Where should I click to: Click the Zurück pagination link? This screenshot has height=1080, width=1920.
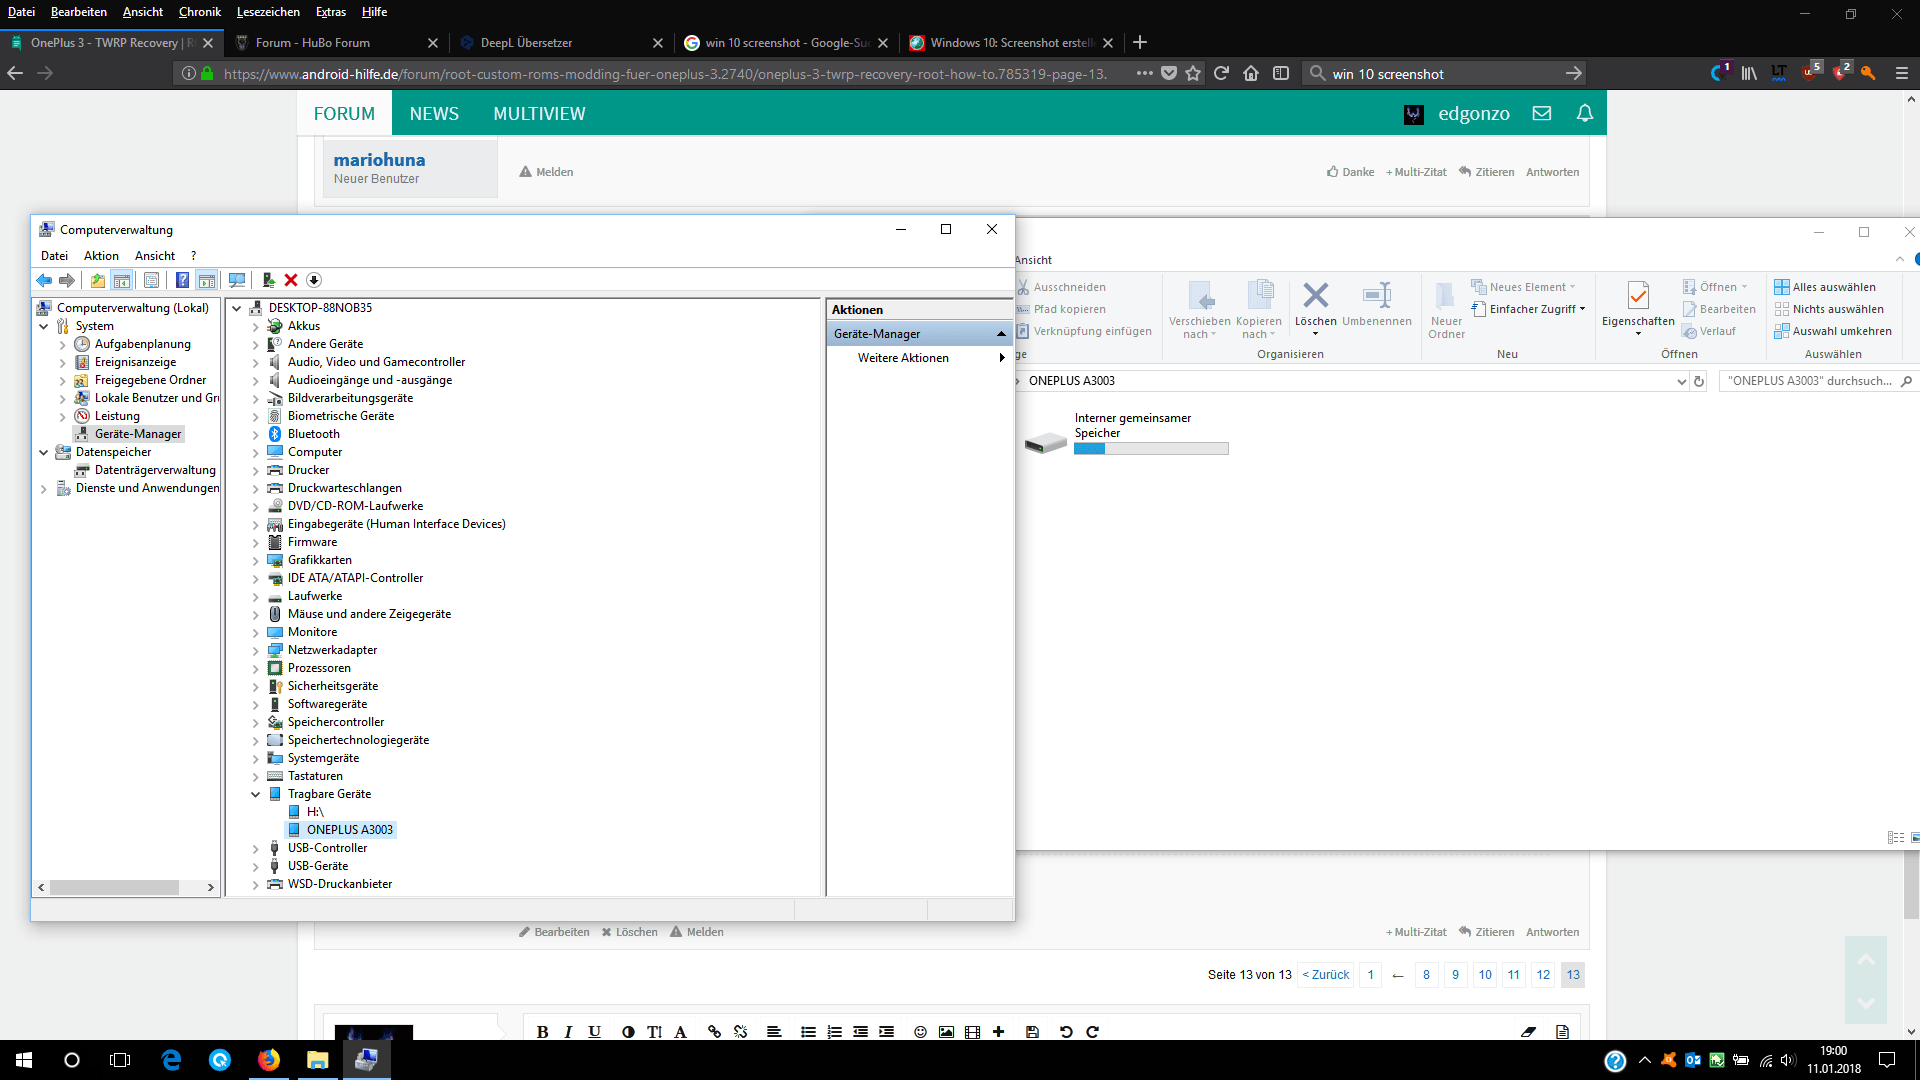coord(1326,975)
